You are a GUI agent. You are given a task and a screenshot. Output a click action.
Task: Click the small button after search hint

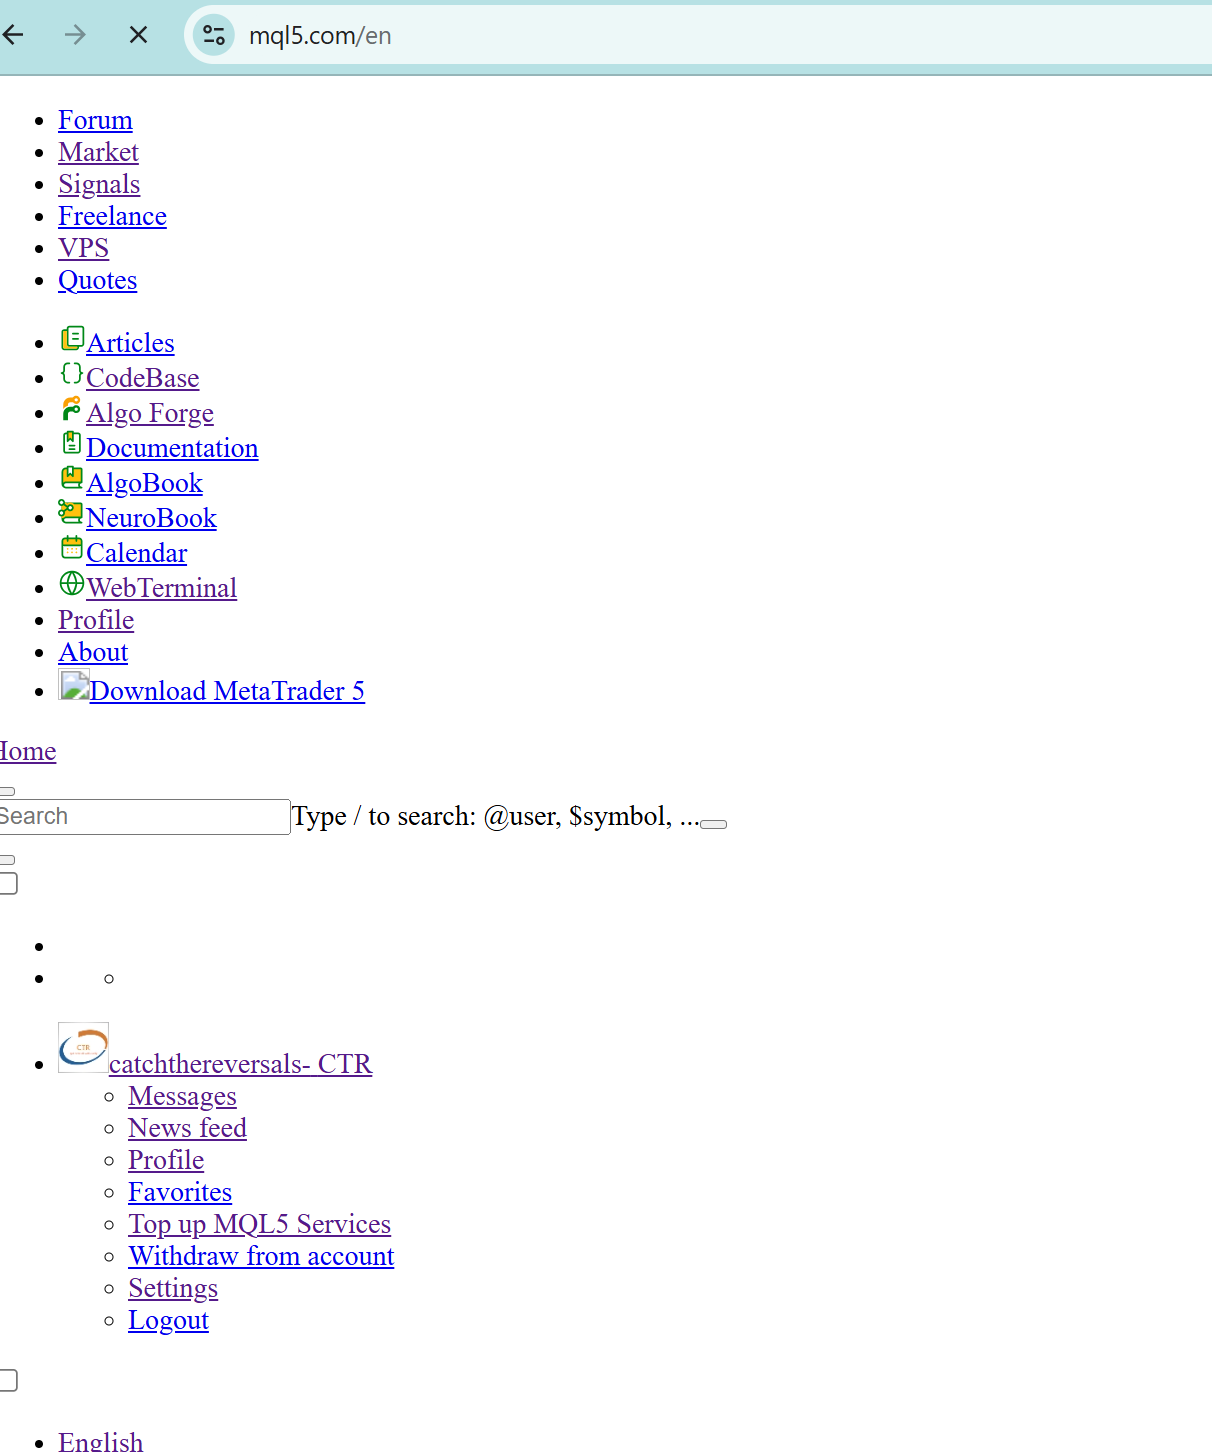click(x=713, y=824)
